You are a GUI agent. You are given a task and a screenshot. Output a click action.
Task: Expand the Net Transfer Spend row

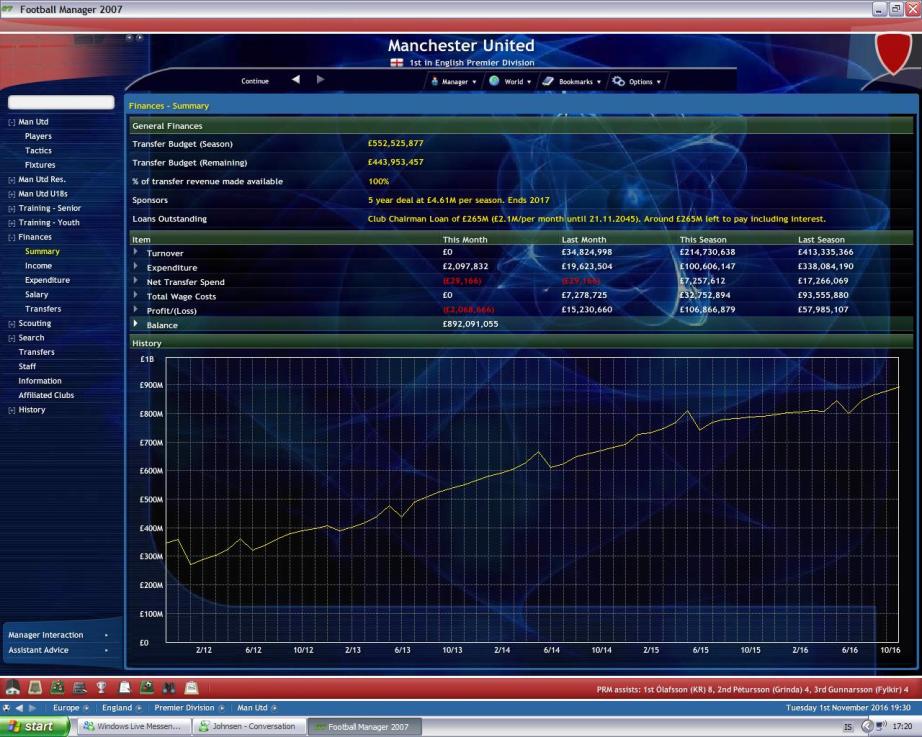click(136, 281)
